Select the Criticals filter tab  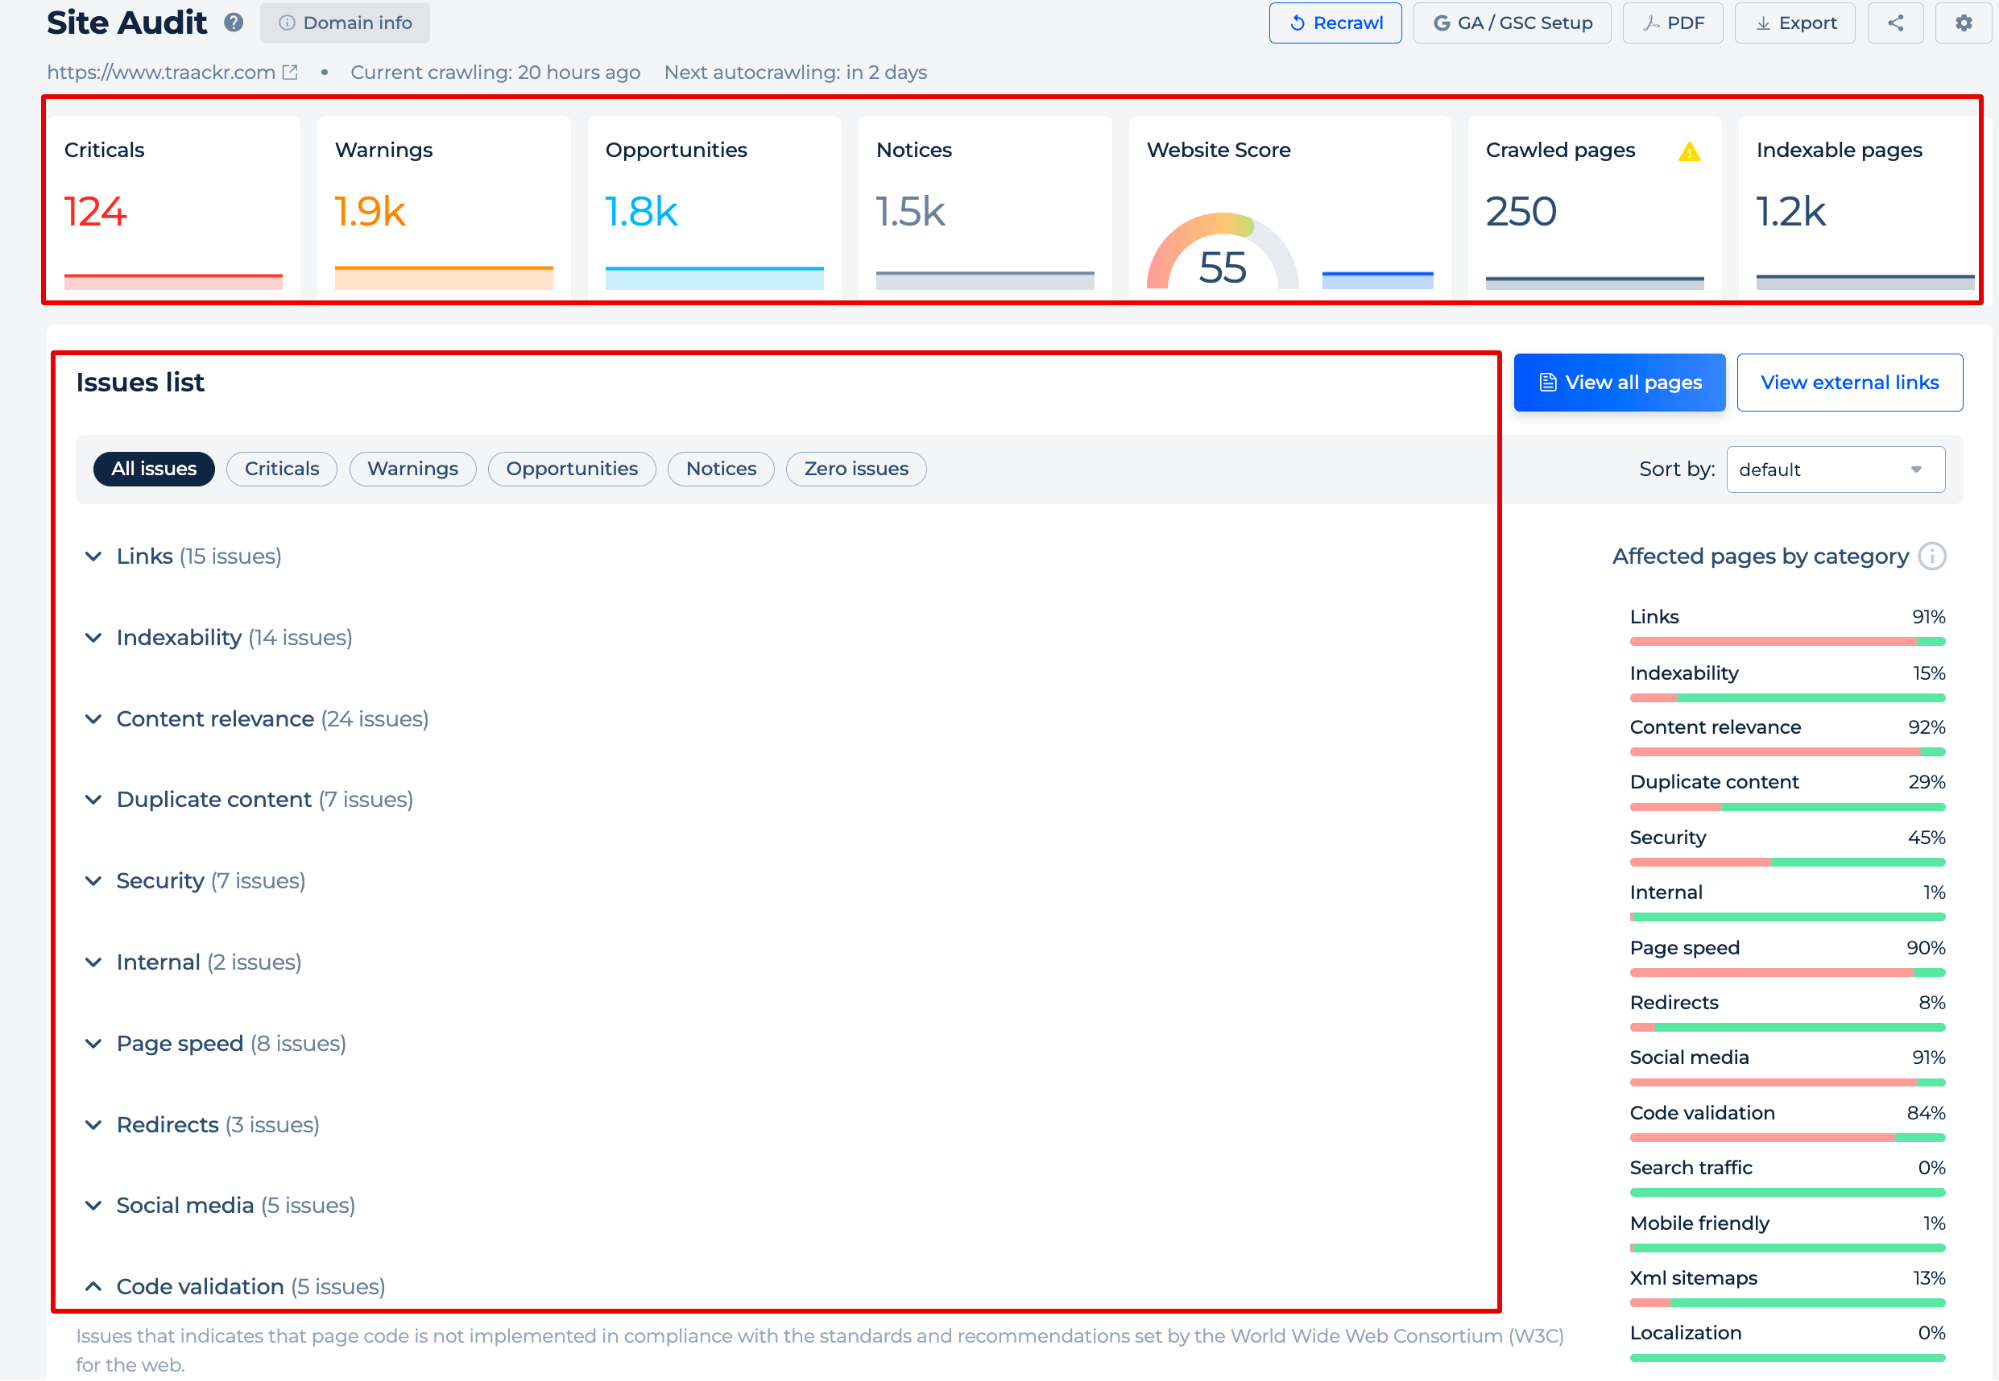click(281, 468)
